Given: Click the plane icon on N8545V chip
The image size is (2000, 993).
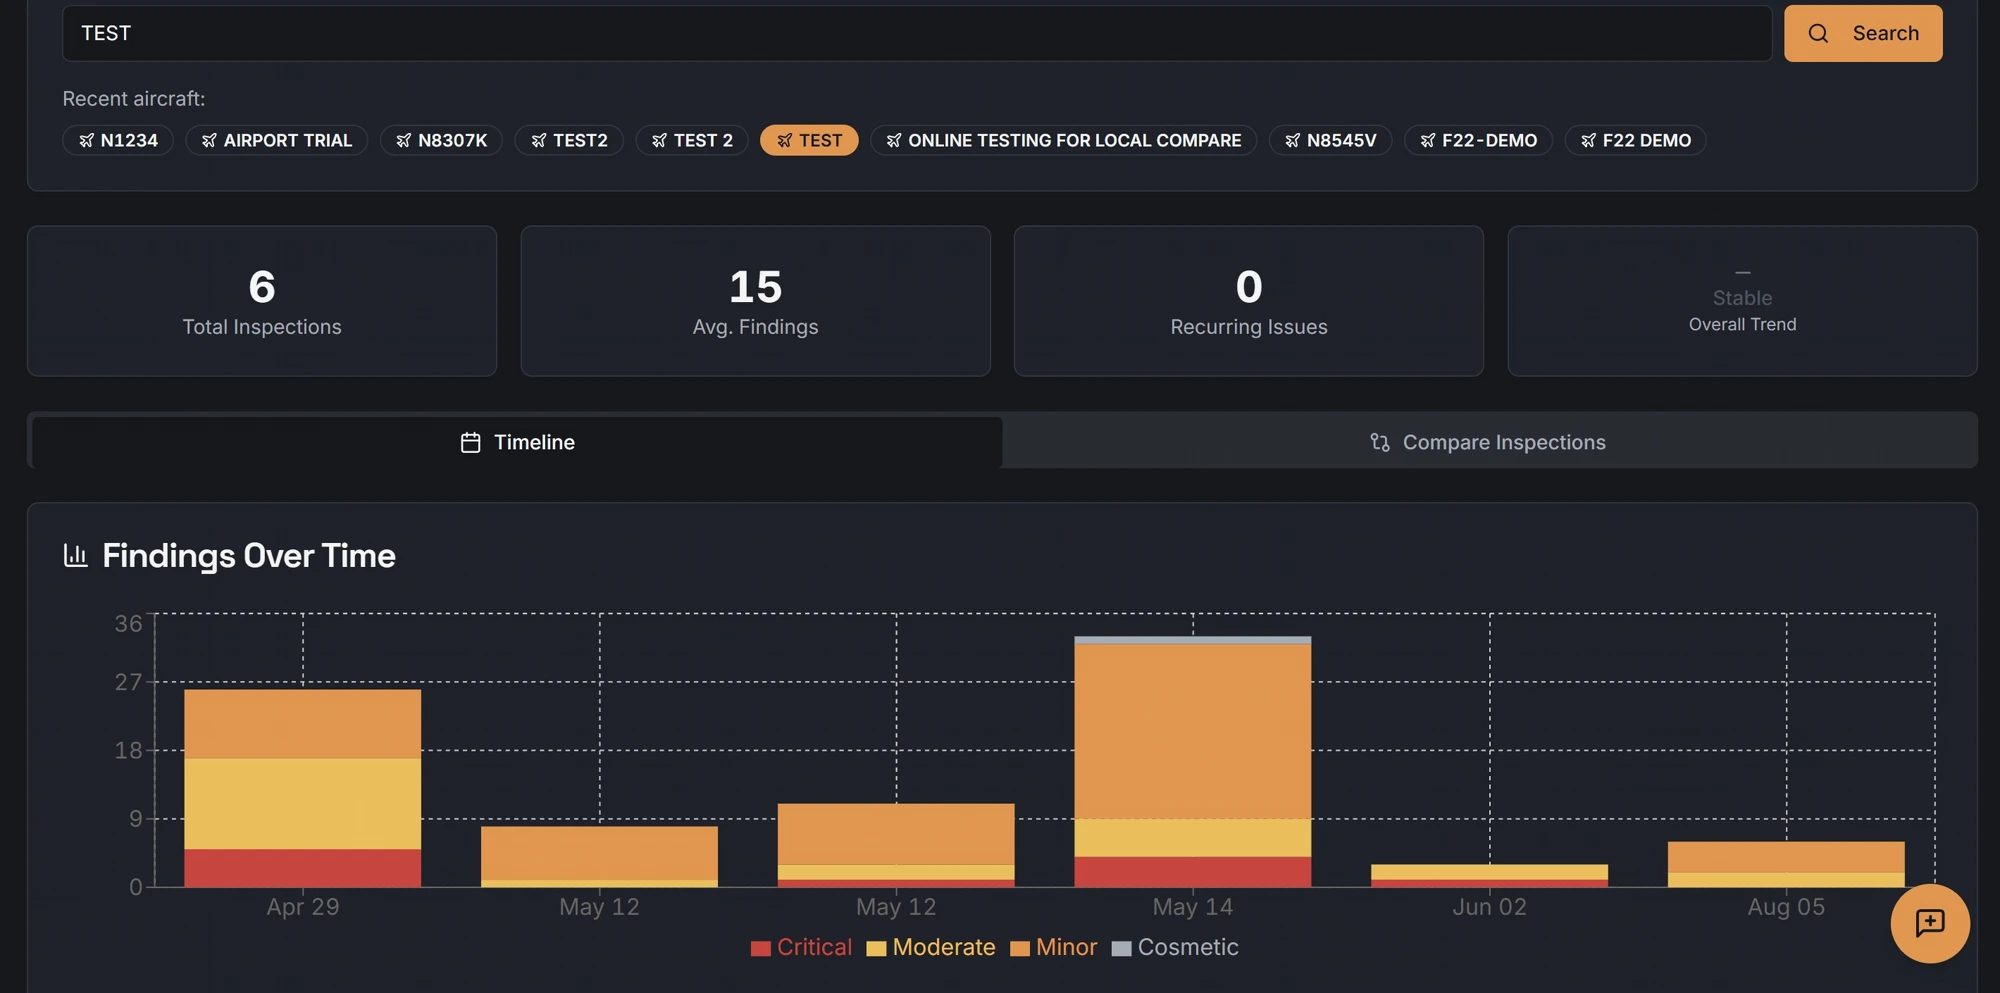Looking at the screenshot, I should click(x=1293, y=140).
